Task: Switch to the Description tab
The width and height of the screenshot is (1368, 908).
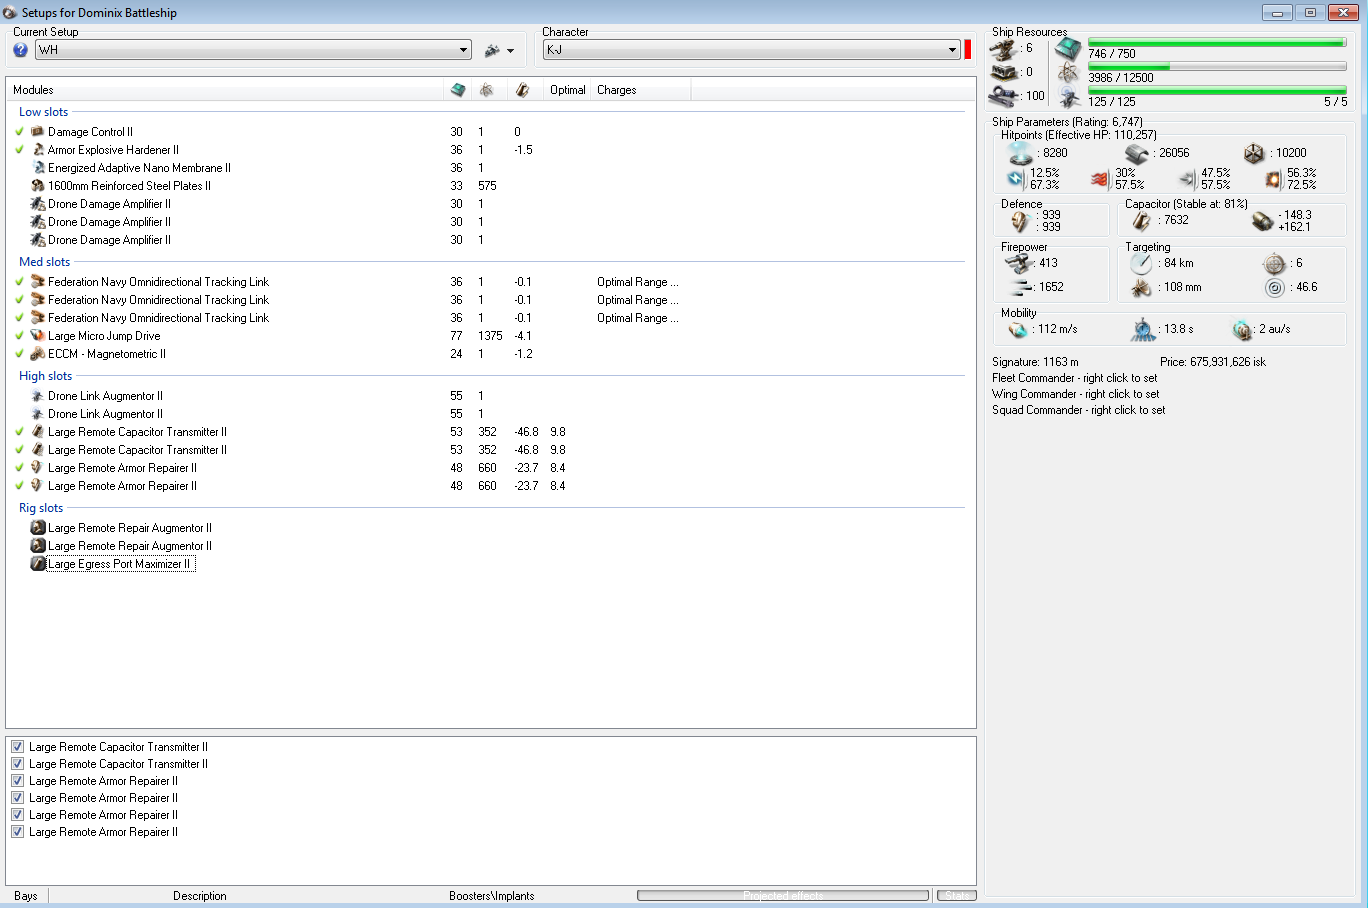Action: point(200,896)
